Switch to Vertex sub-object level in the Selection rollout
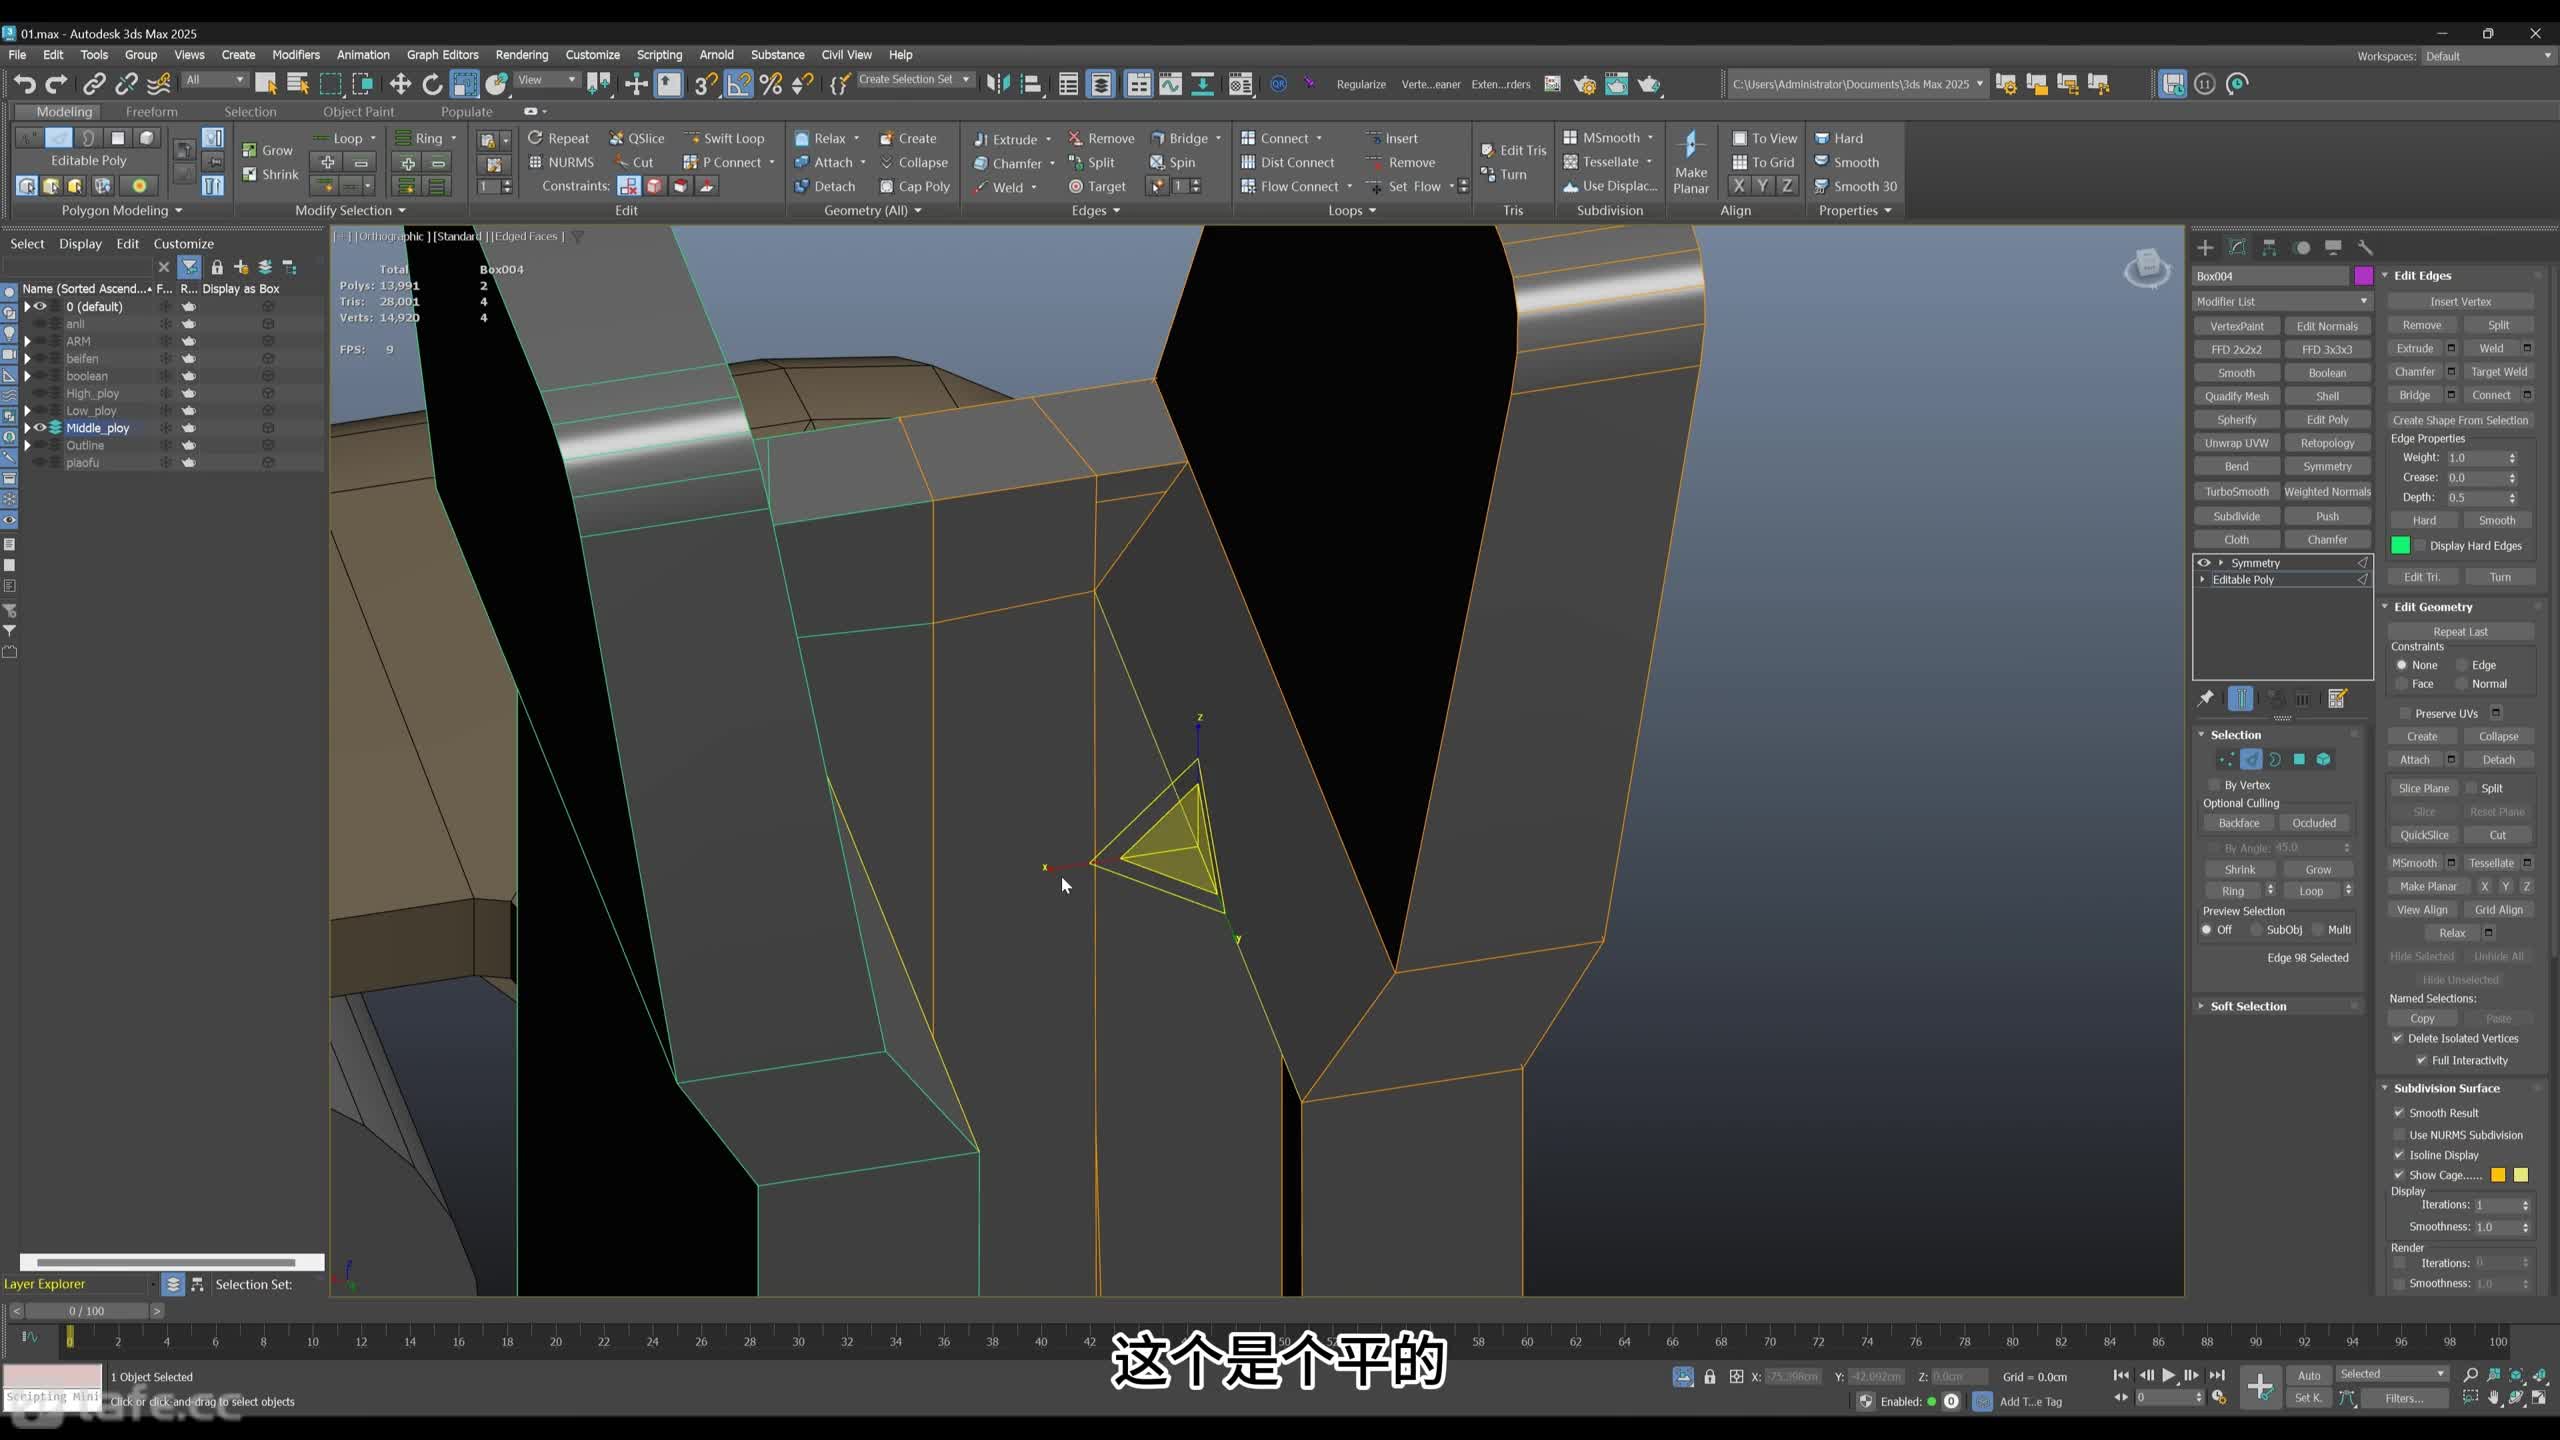Image resolution: width=2560 pixels, height=1440 pixels. (2226, 760)
